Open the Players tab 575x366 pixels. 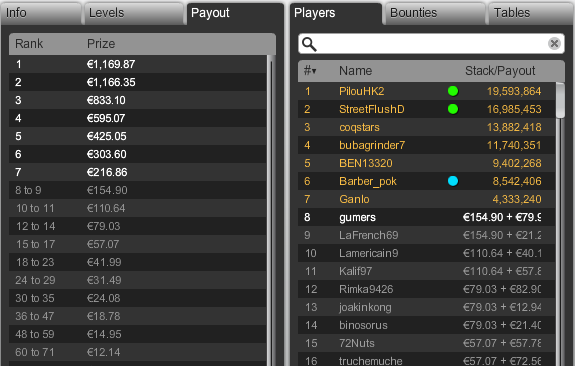(x=336, y=13)
